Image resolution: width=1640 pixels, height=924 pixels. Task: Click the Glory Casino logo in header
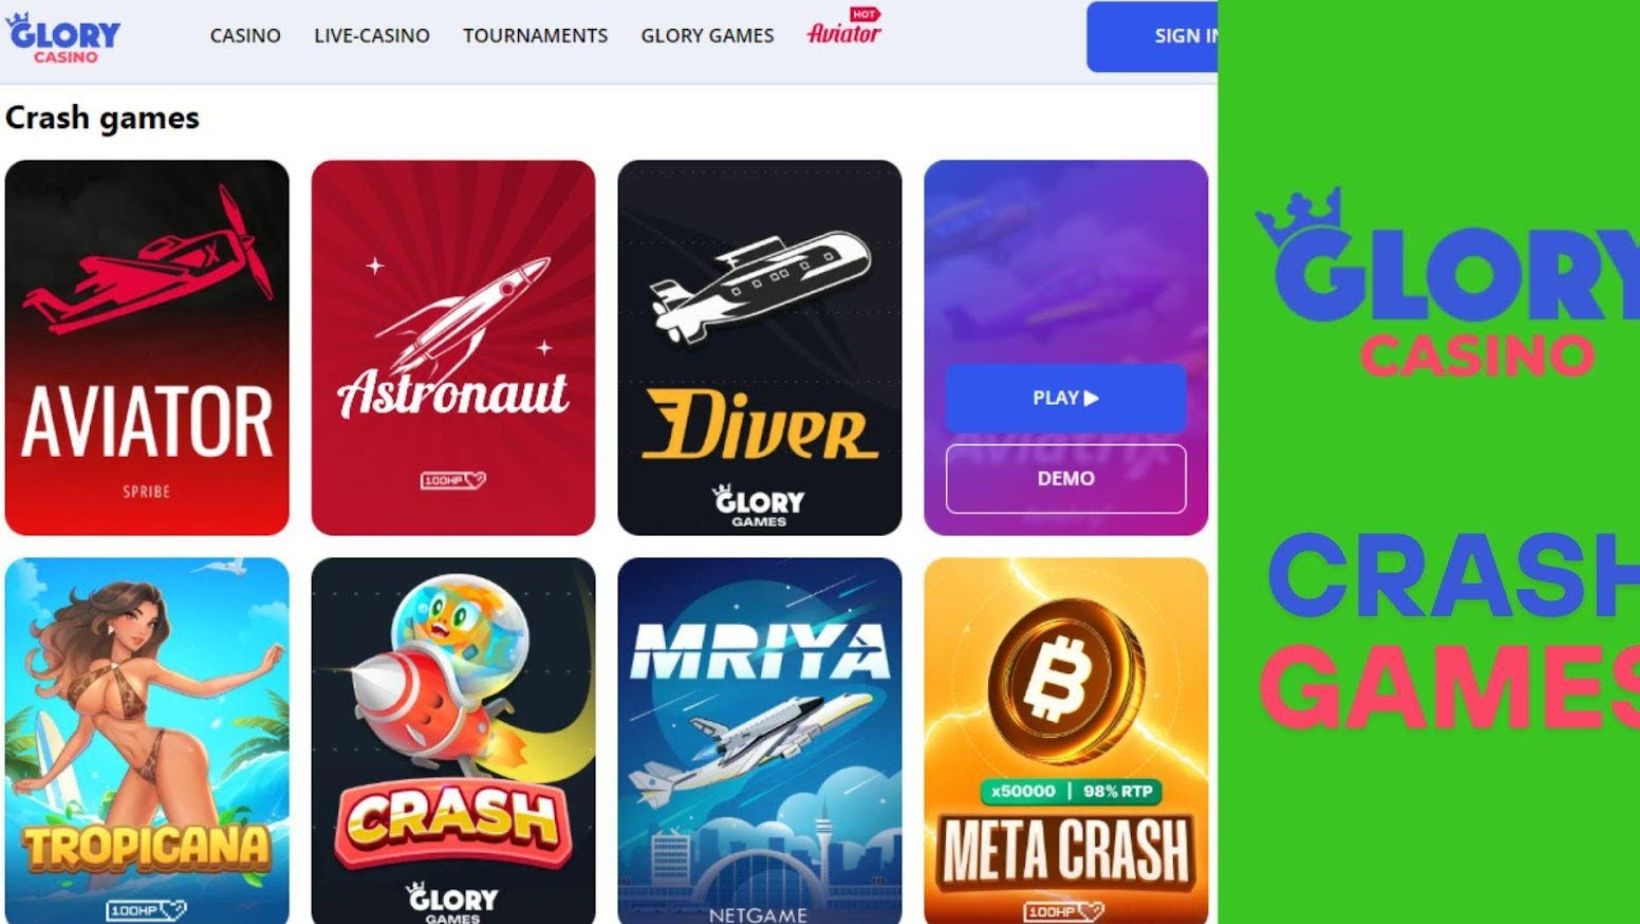(x=63, y=38)
